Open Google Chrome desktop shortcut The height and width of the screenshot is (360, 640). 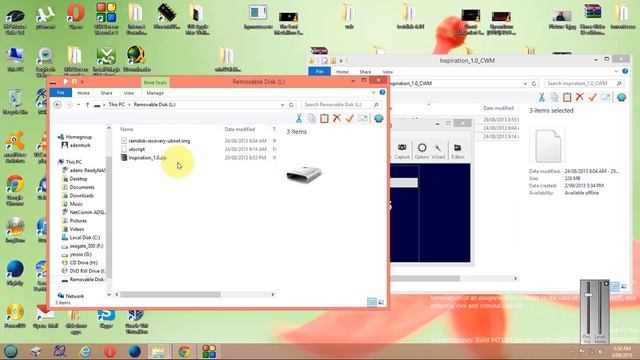(x=15, y=190)
